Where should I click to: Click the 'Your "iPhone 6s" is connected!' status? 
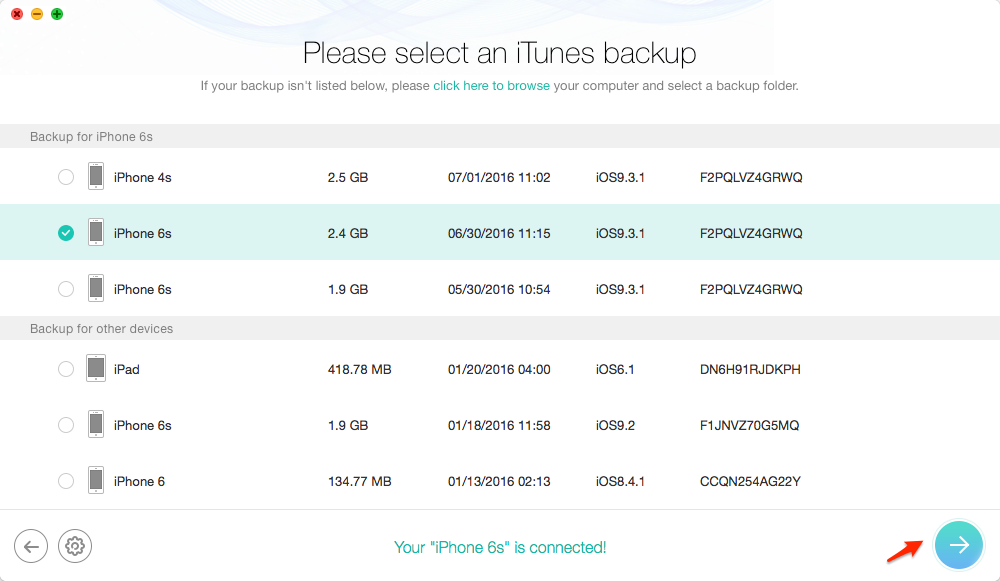(500, 547)
